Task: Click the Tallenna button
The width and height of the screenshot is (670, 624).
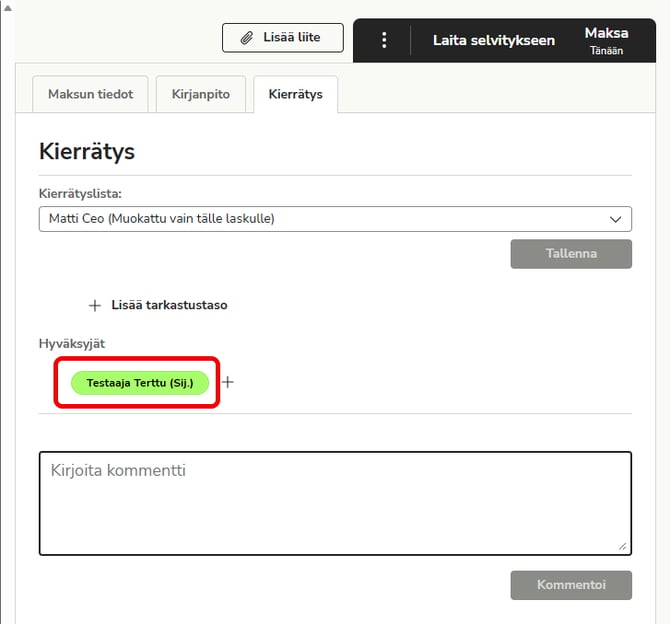Action: [x=571, y=254]
